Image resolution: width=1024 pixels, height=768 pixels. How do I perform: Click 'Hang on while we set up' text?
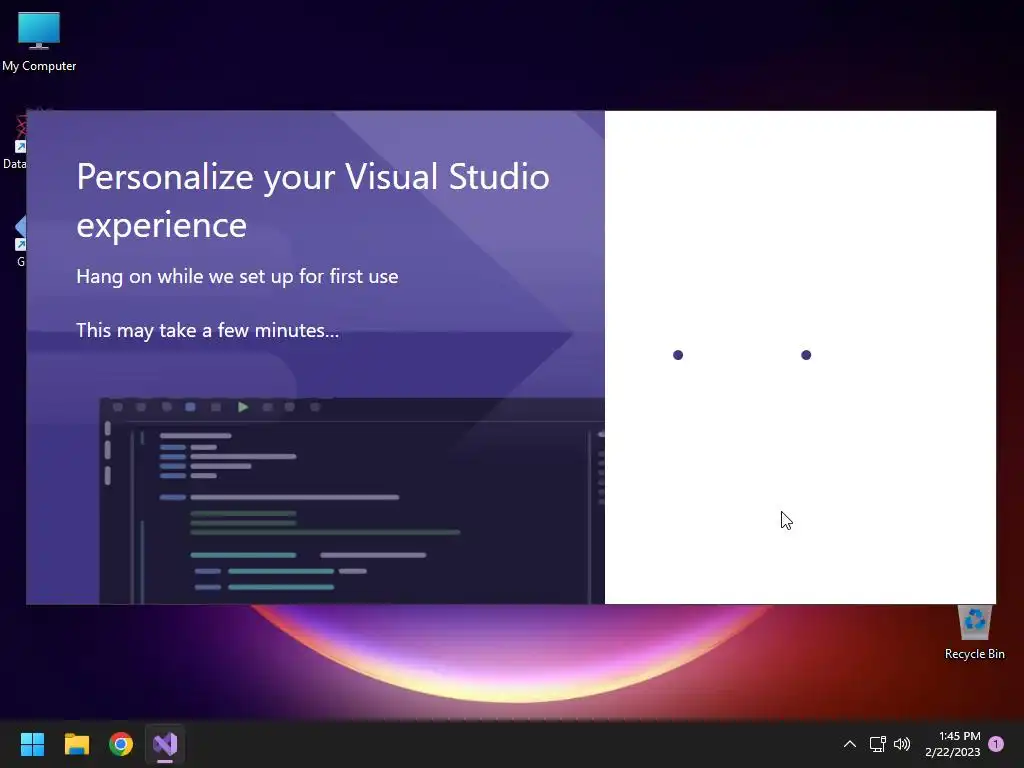point(237,276)
